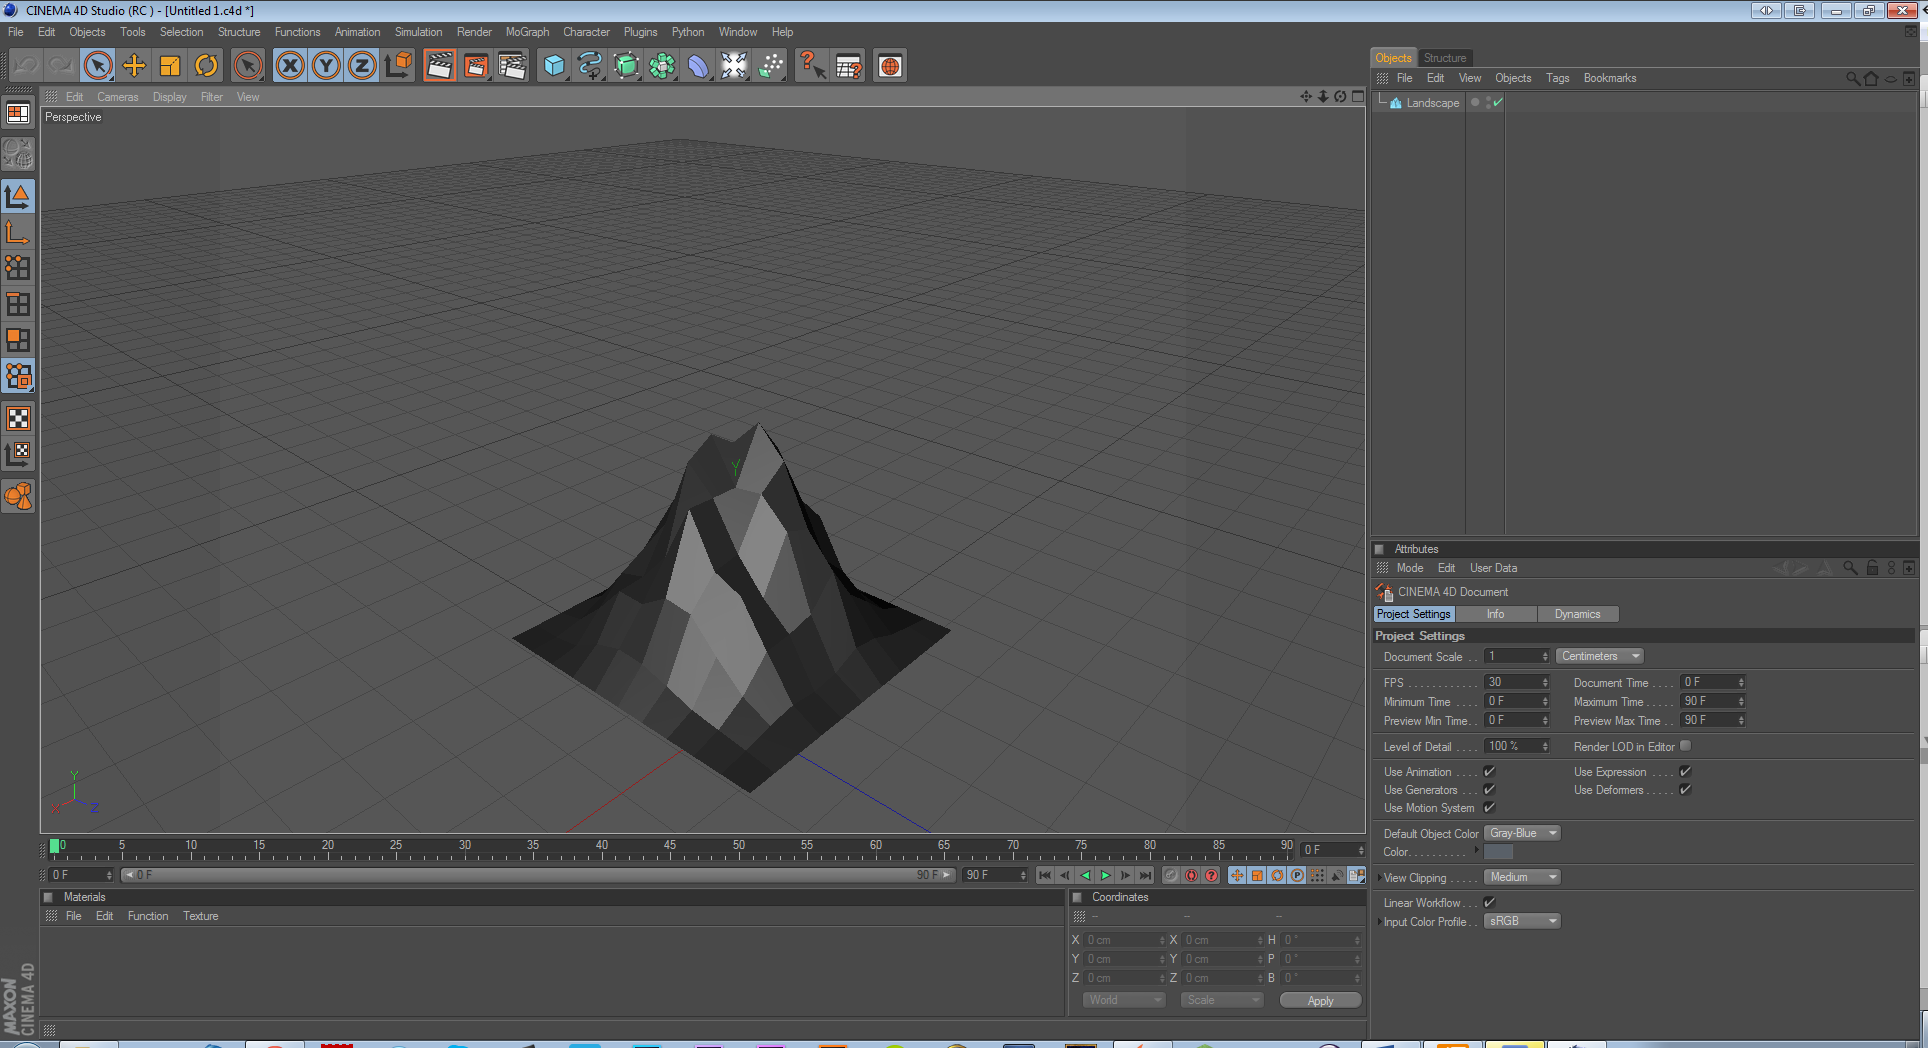Select the Scale tool in the top toolbar
The height and width of the screenshot is (1048, 1928).
pos(170,66)
